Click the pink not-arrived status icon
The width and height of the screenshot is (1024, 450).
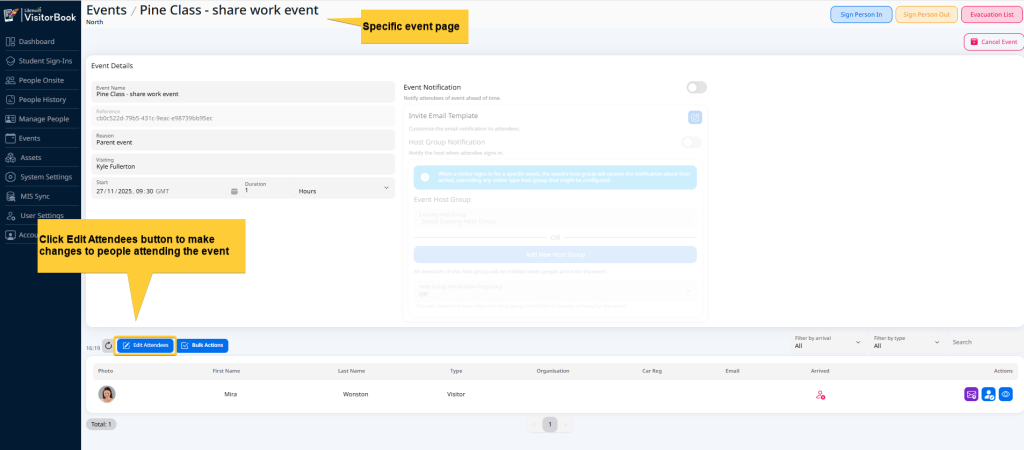[x=820, y=395]
